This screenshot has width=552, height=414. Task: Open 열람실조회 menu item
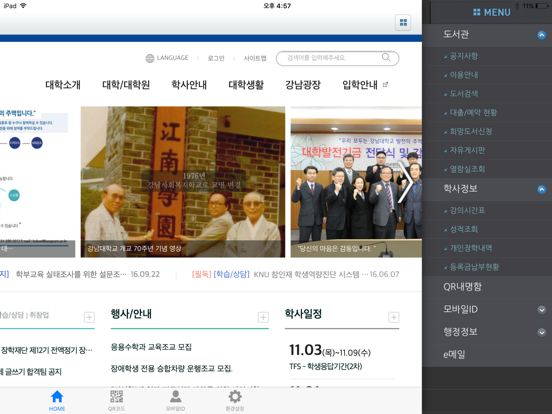[467, 169]
